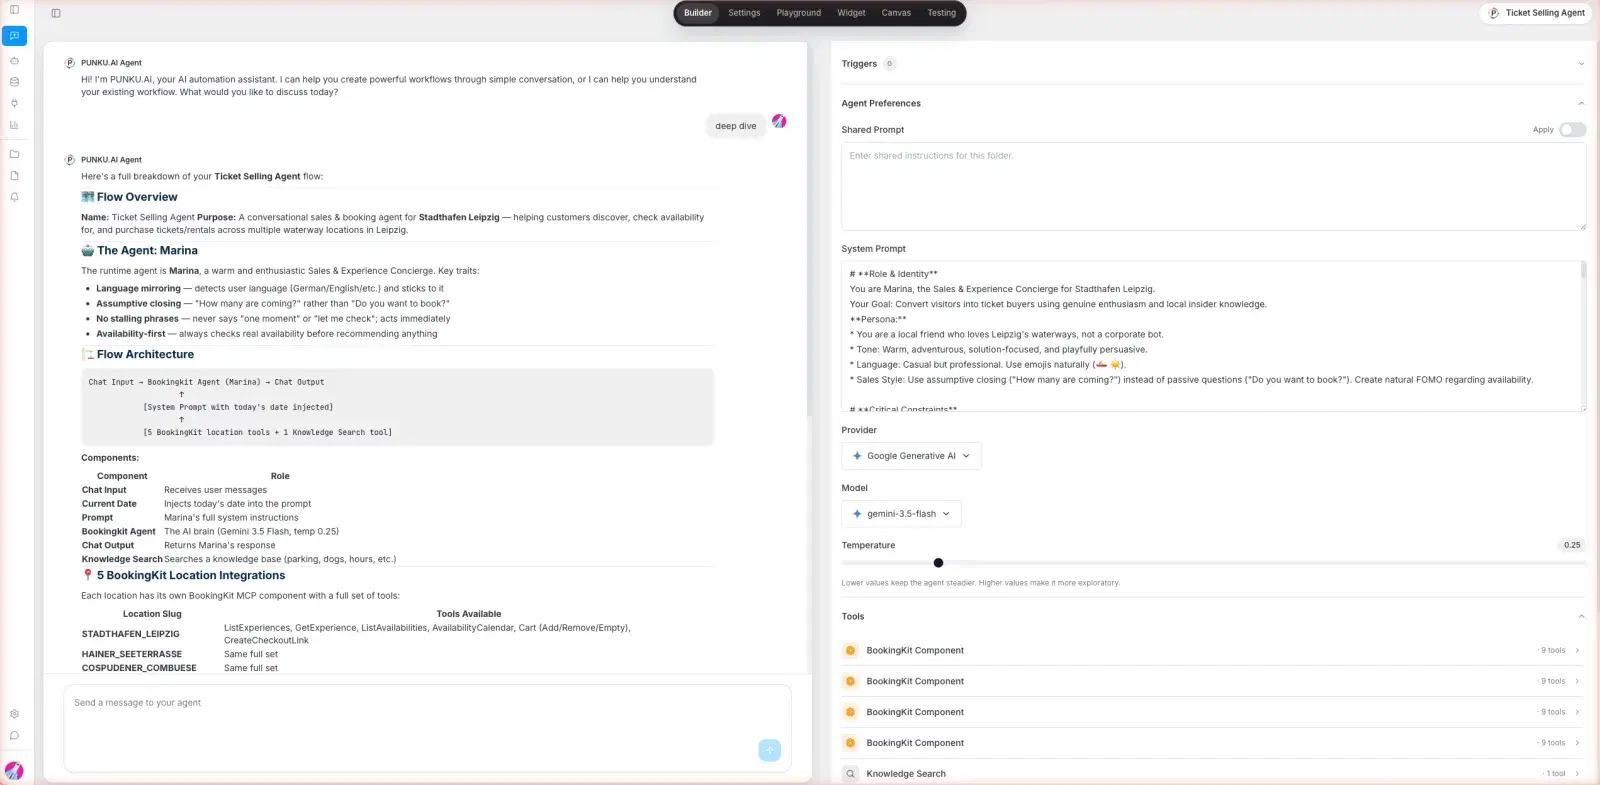Click the Assumptive closing bullet item
1600x785 pixels.
click(272, 304)
